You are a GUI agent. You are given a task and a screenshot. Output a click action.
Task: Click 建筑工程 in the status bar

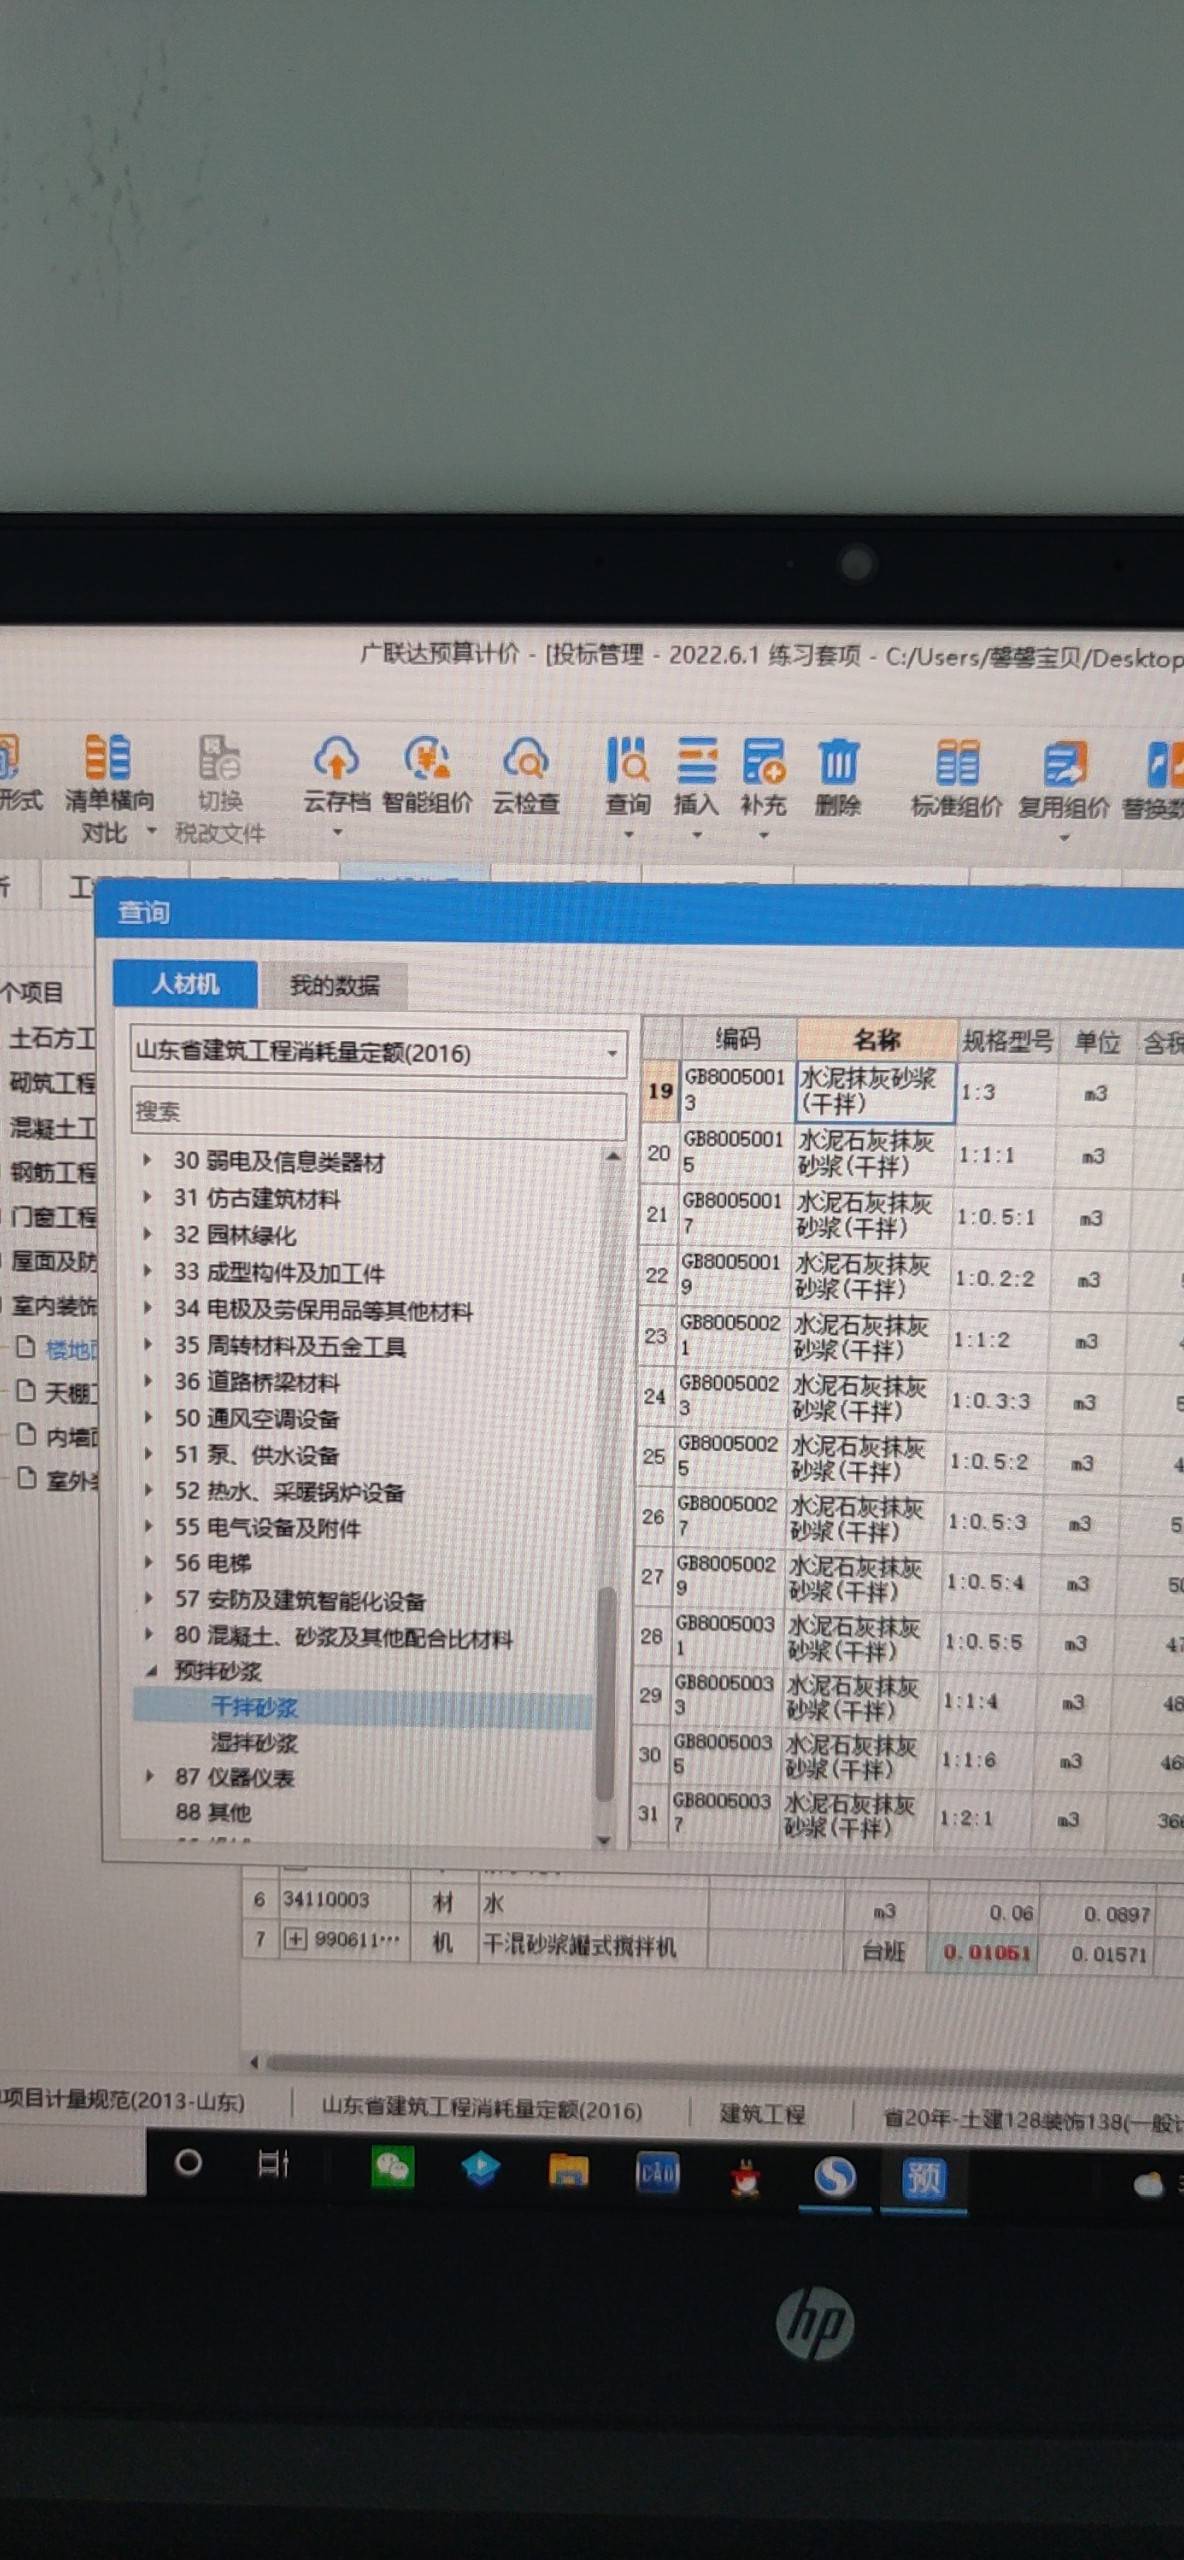tap(762, 2114)
